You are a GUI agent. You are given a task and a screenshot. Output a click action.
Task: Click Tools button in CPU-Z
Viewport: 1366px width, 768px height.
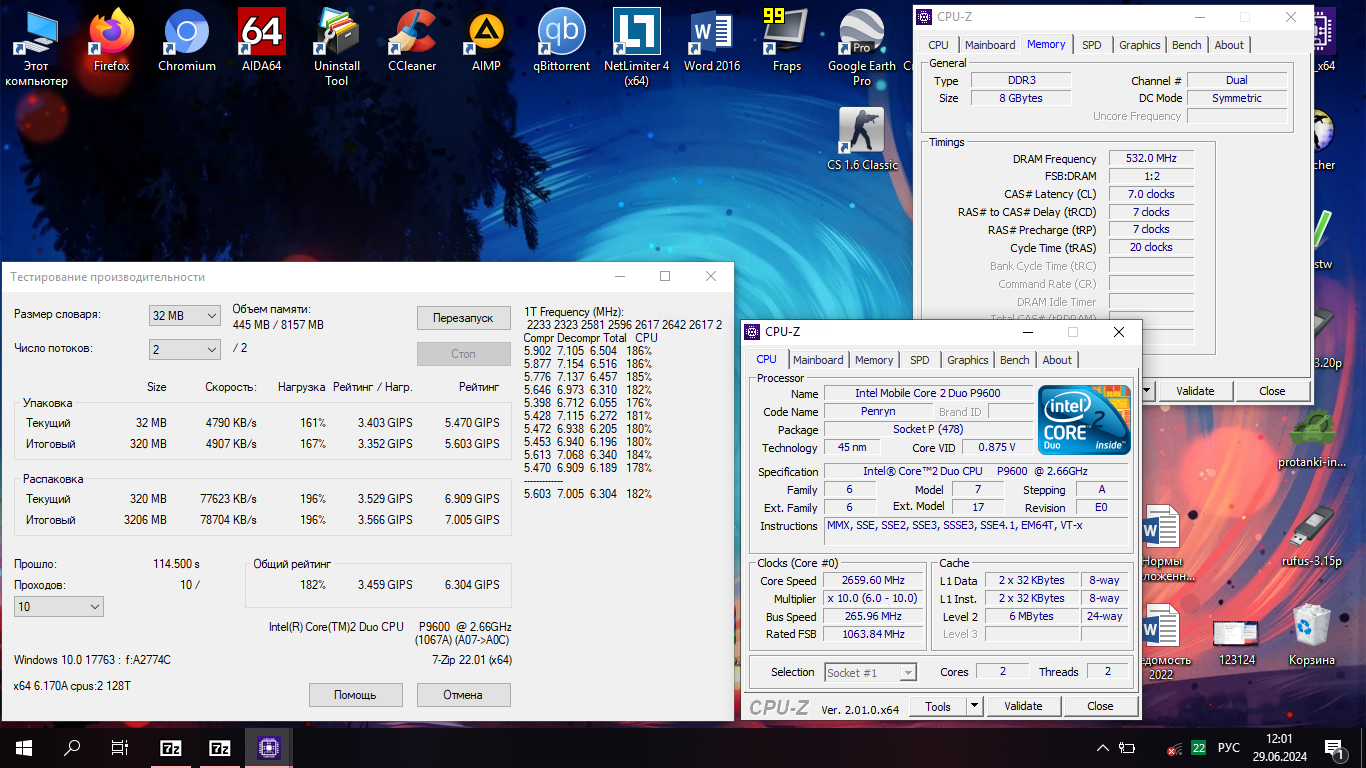pos(938,706)
